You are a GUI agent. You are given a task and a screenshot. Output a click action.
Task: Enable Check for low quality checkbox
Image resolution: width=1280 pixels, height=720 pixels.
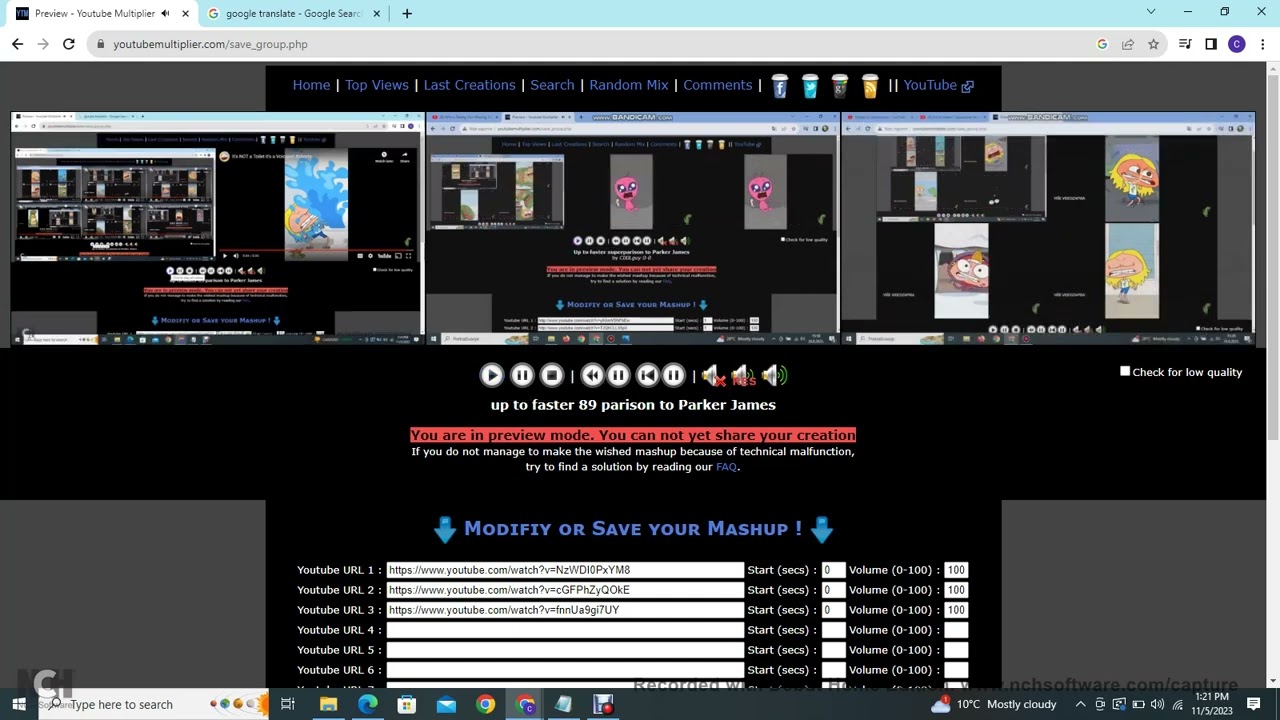[1125, 371]
